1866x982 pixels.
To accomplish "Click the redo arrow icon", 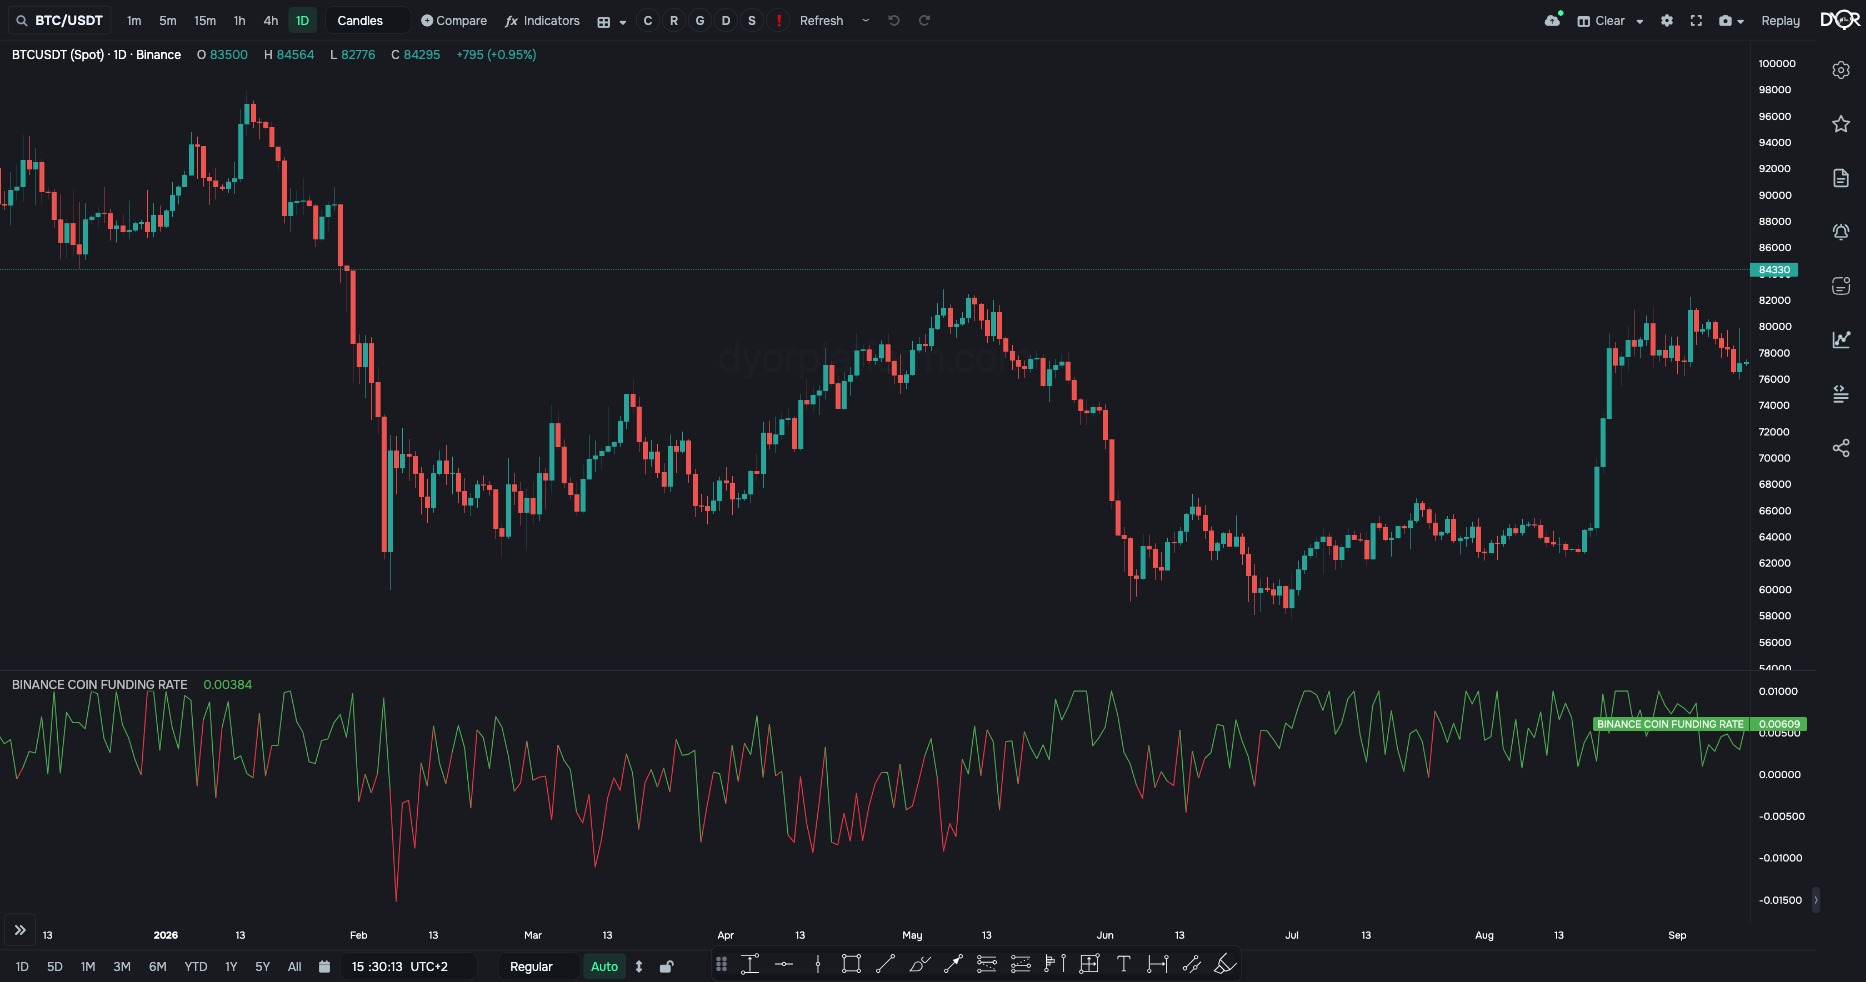I will click(924, 21).
